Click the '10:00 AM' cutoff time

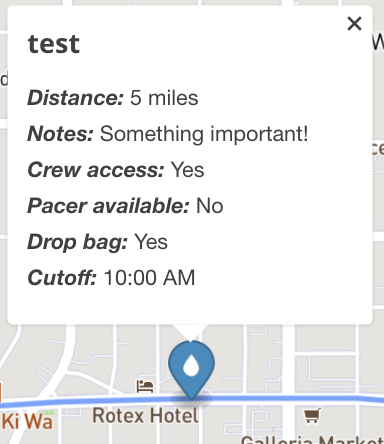tap(149, 278)
